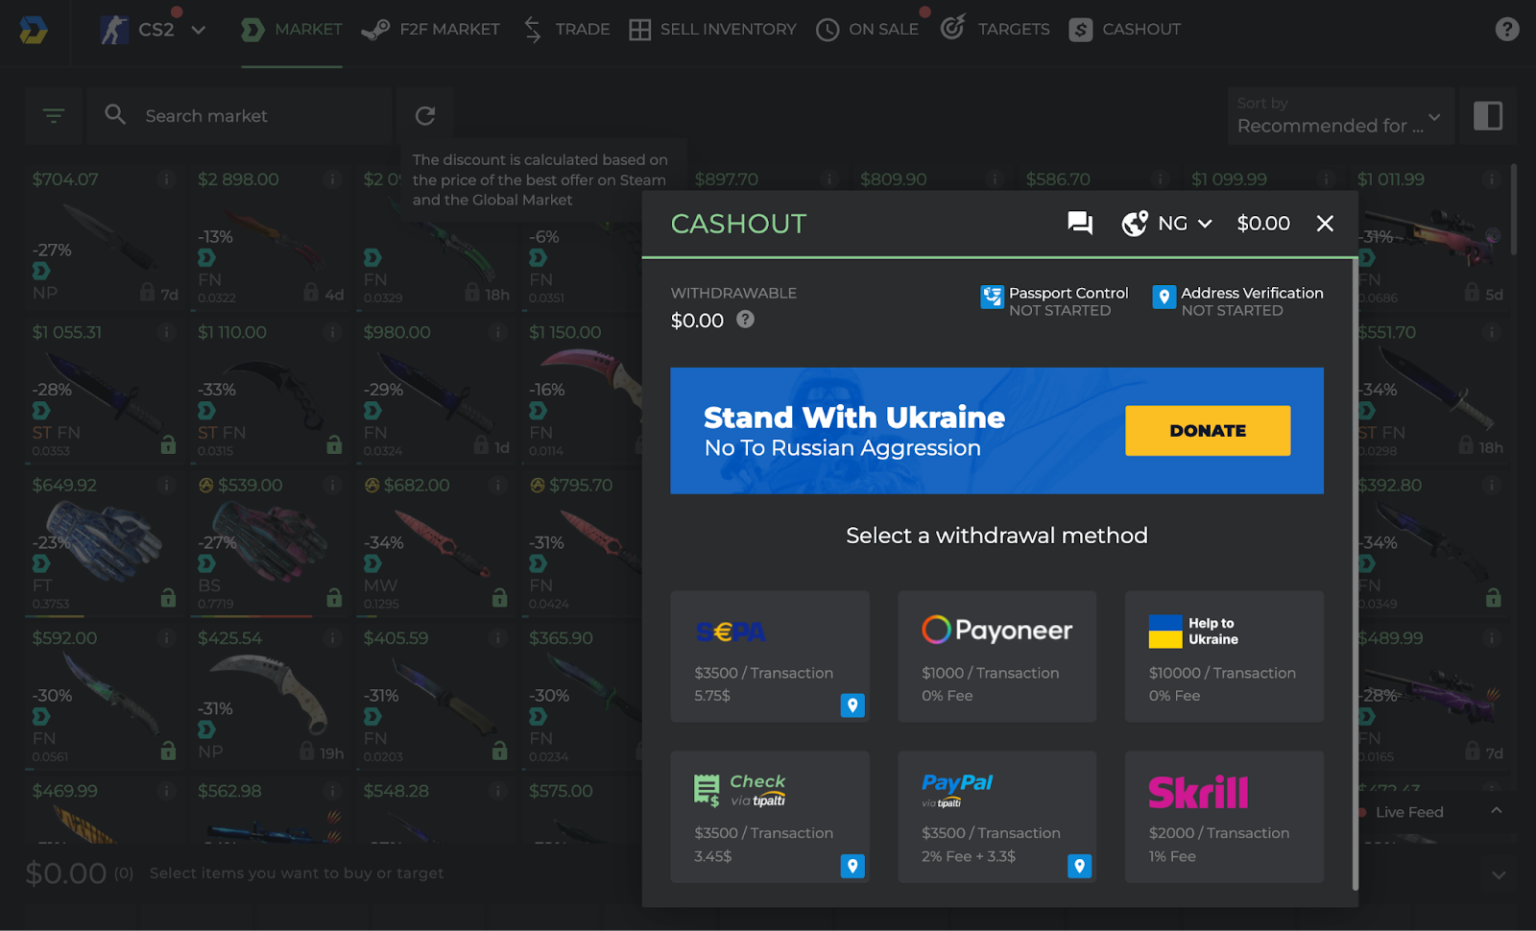Viewport: 1536px width, 931px height.
Task: Open the chat messages icon in Cashout header
Action: point(1080,223)
